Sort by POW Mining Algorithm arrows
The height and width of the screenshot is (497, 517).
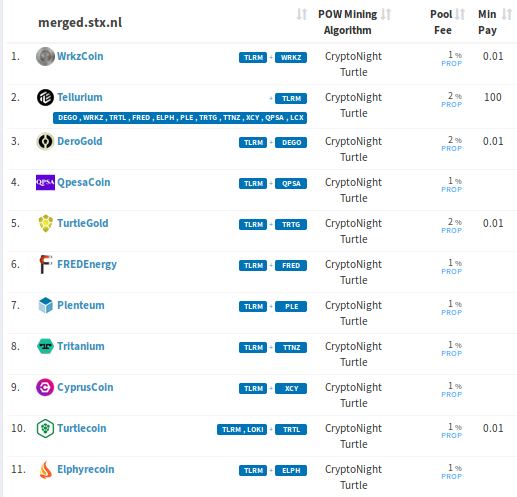386,14
